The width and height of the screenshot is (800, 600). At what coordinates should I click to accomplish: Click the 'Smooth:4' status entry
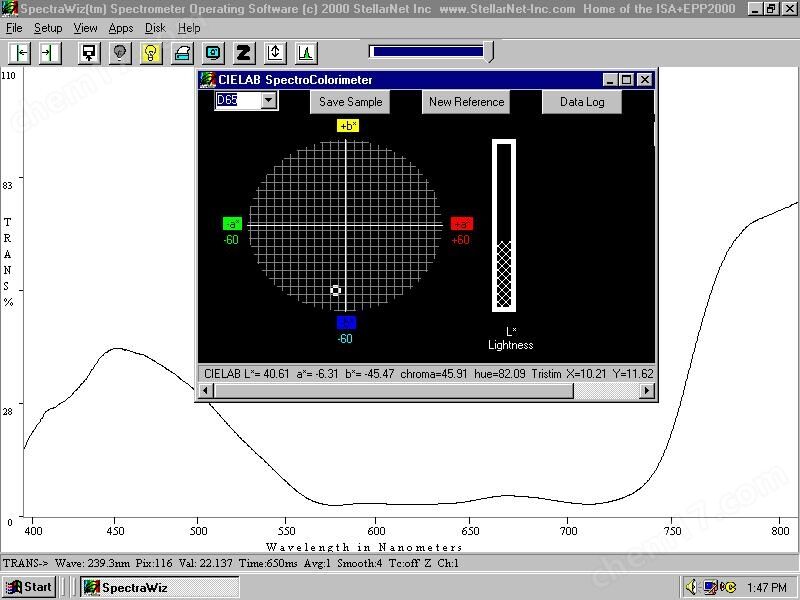point(359,563)
